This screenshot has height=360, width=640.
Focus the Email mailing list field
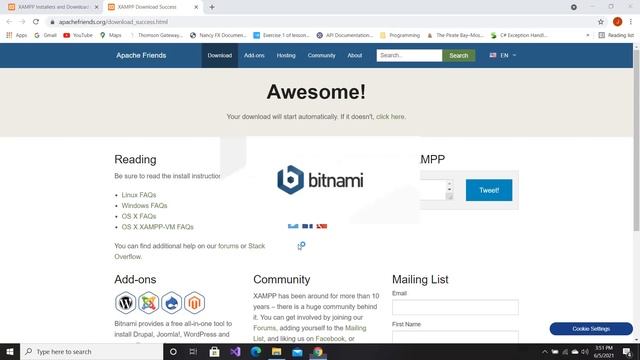(455, 307)
